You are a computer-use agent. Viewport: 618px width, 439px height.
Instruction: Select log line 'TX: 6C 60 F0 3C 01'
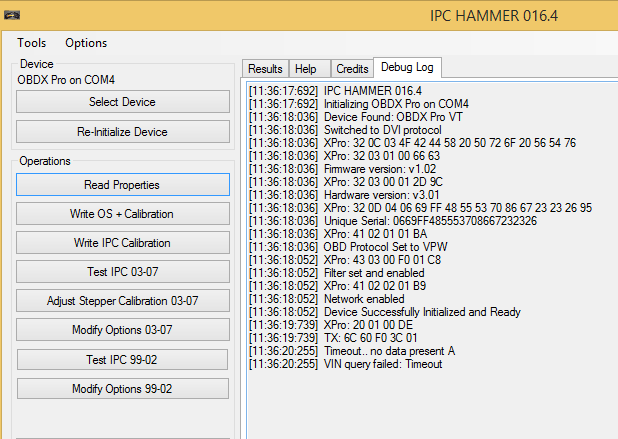[x=333, y=338]
